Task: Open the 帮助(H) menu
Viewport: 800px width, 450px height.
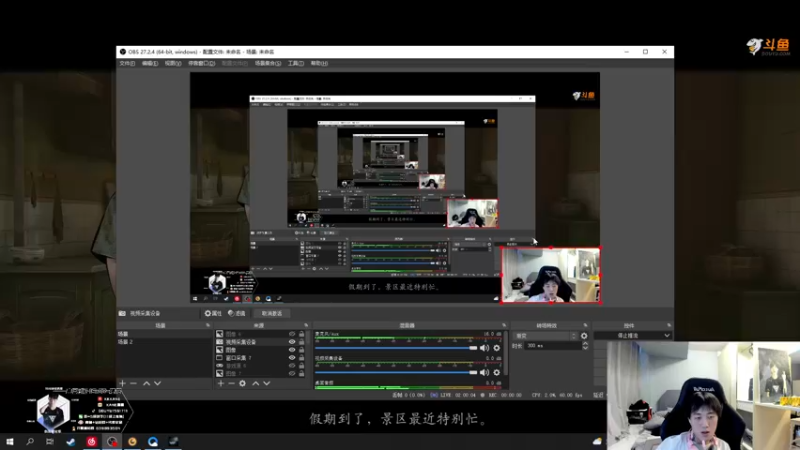Action: [x=319, y=63]
